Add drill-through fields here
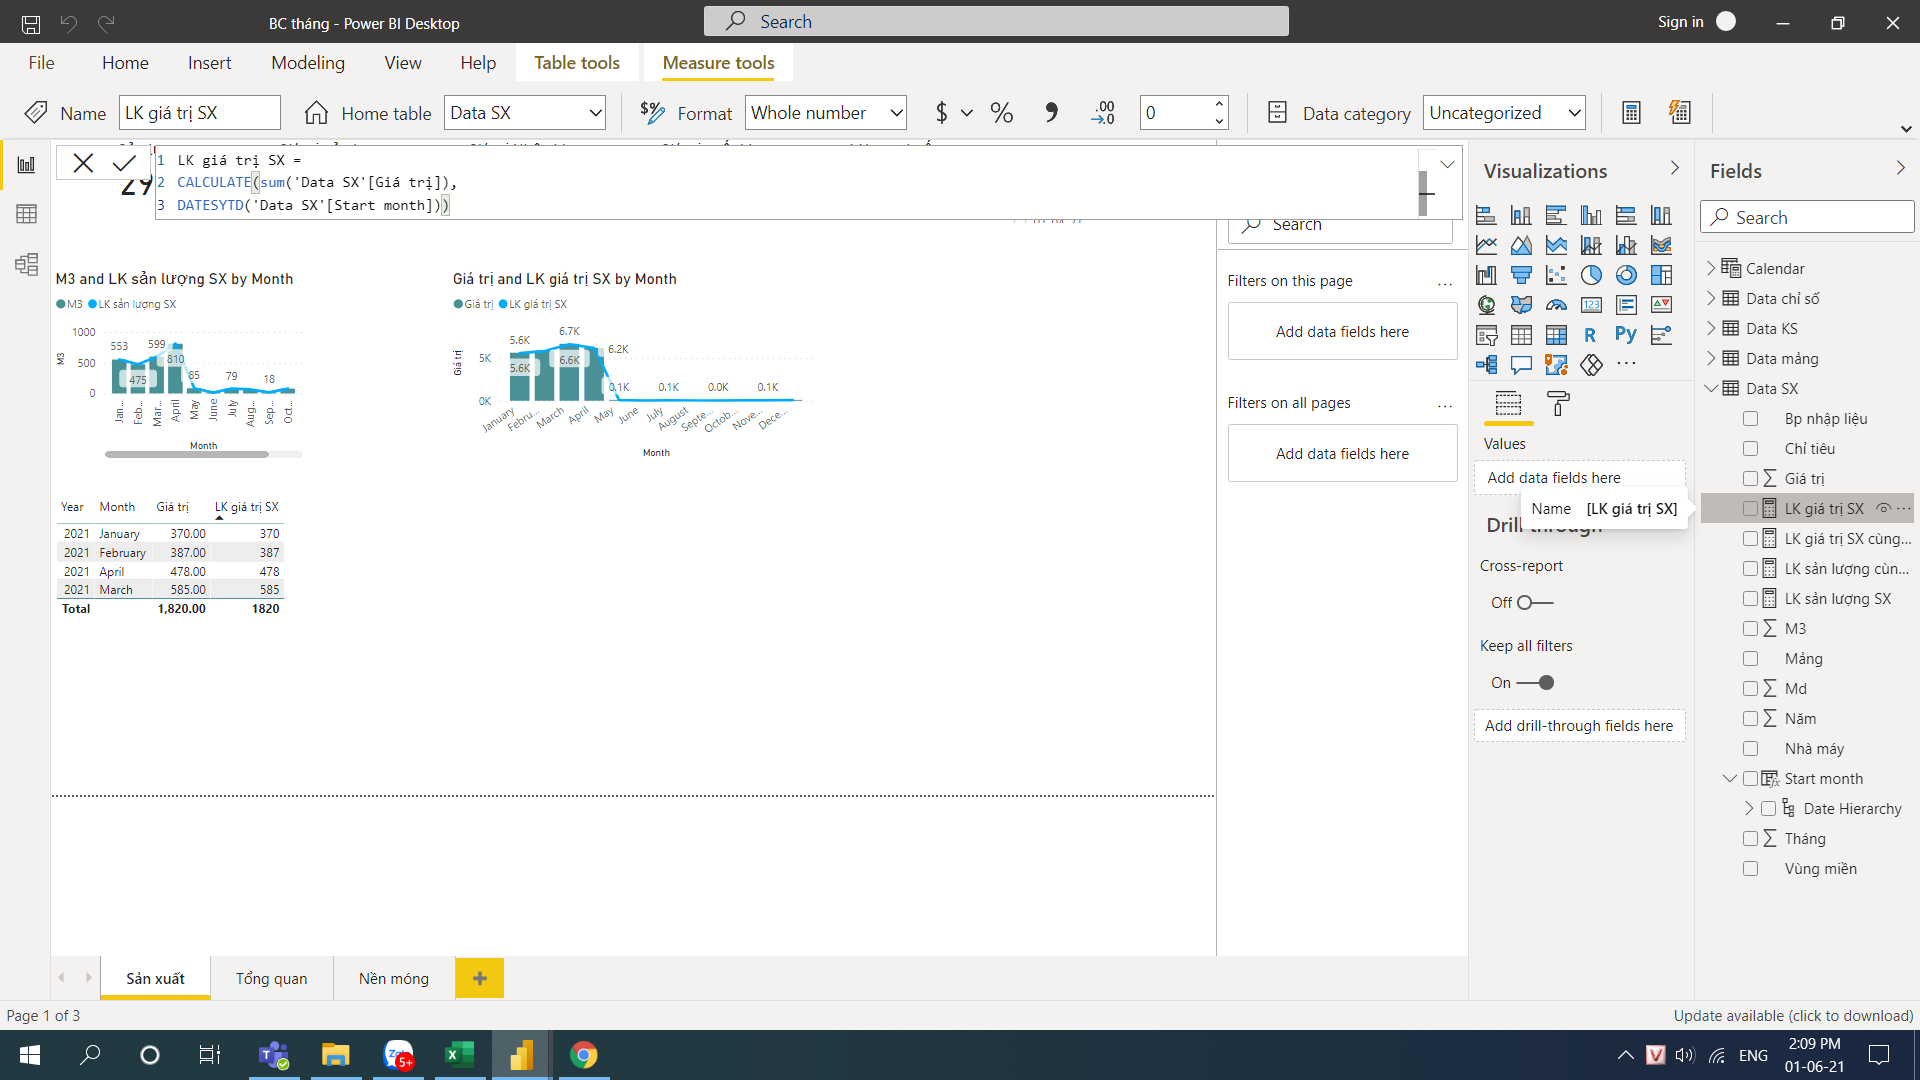The image size is (1920, 1080). 1579,726
